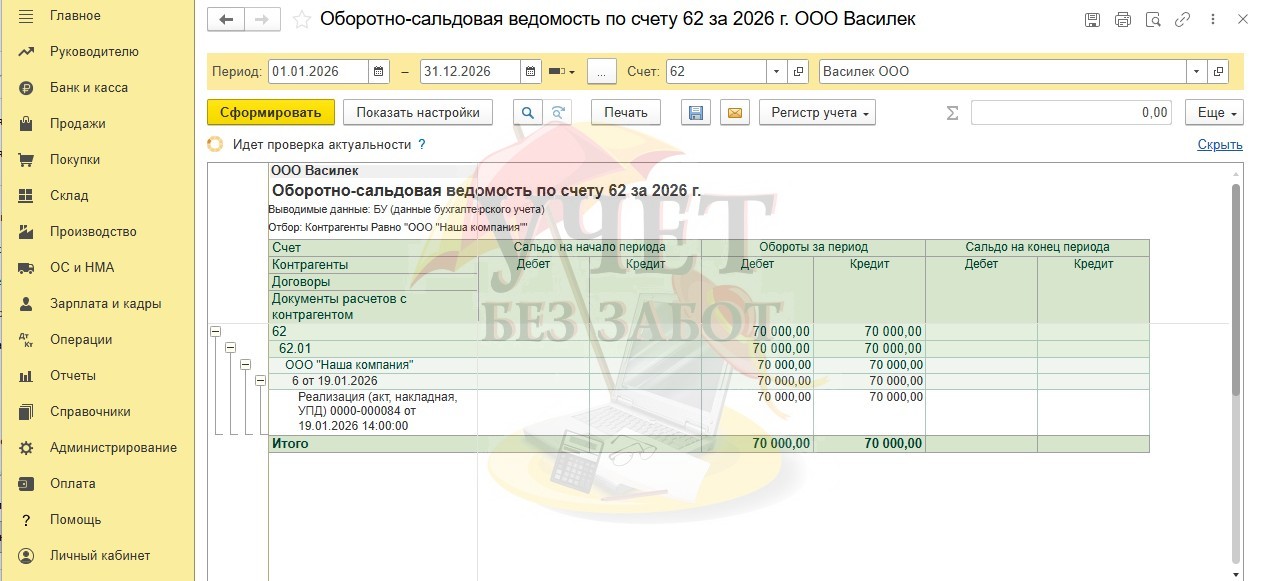Image resolution: width=1263 pixels, height=581 pixels.
Task: Open the organization Василек ООО dropdown arrow
Action: click(1197, 72)
